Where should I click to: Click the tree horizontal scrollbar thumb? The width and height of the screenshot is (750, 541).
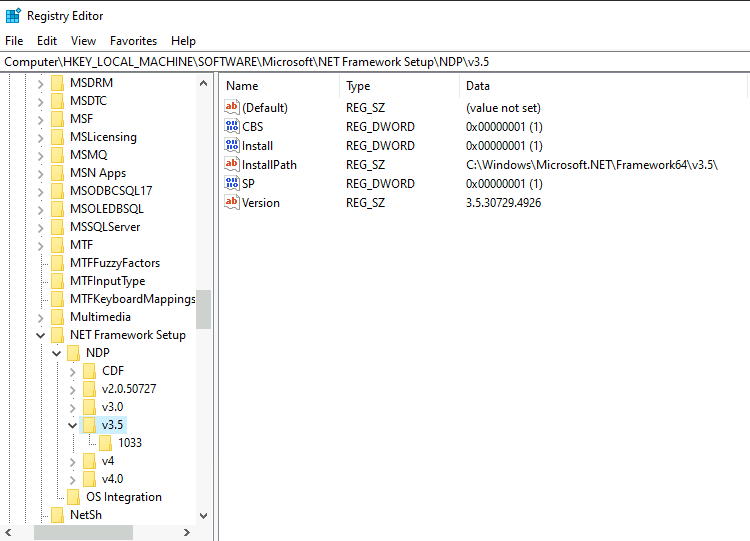click(83, 532)
